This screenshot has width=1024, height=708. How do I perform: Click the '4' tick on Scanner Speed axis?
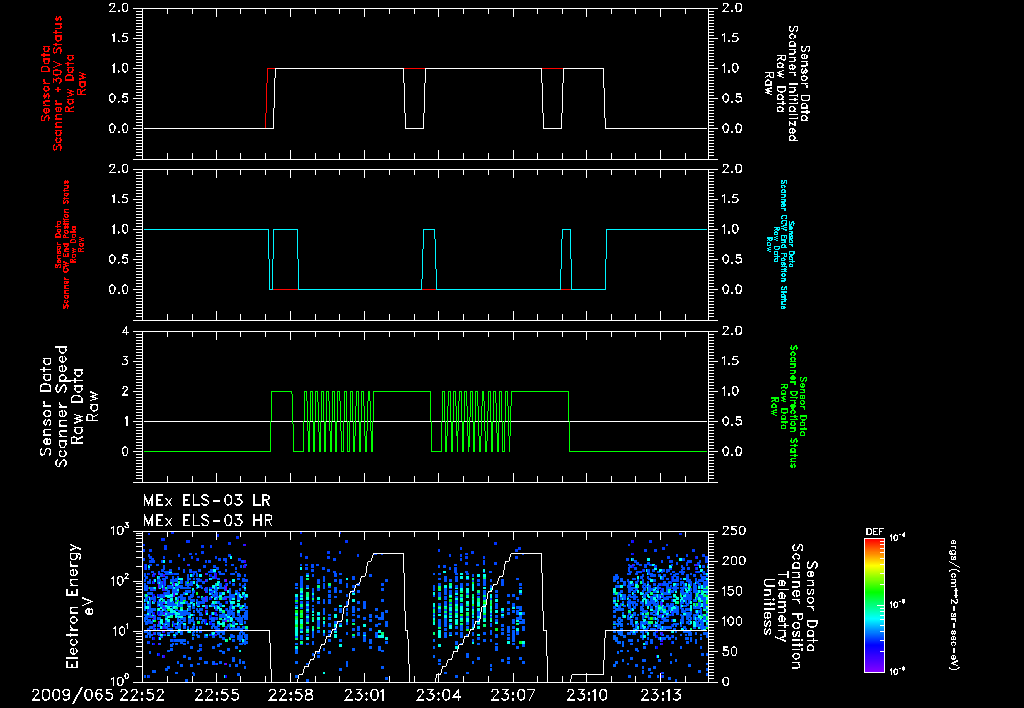125,330
